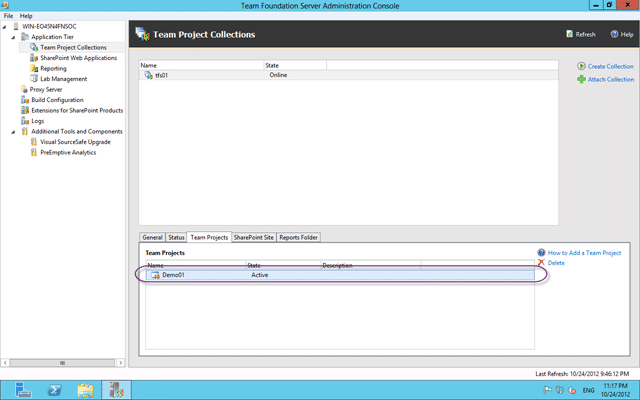
Task: Select Lab Management in the tree
Action: 64,79
